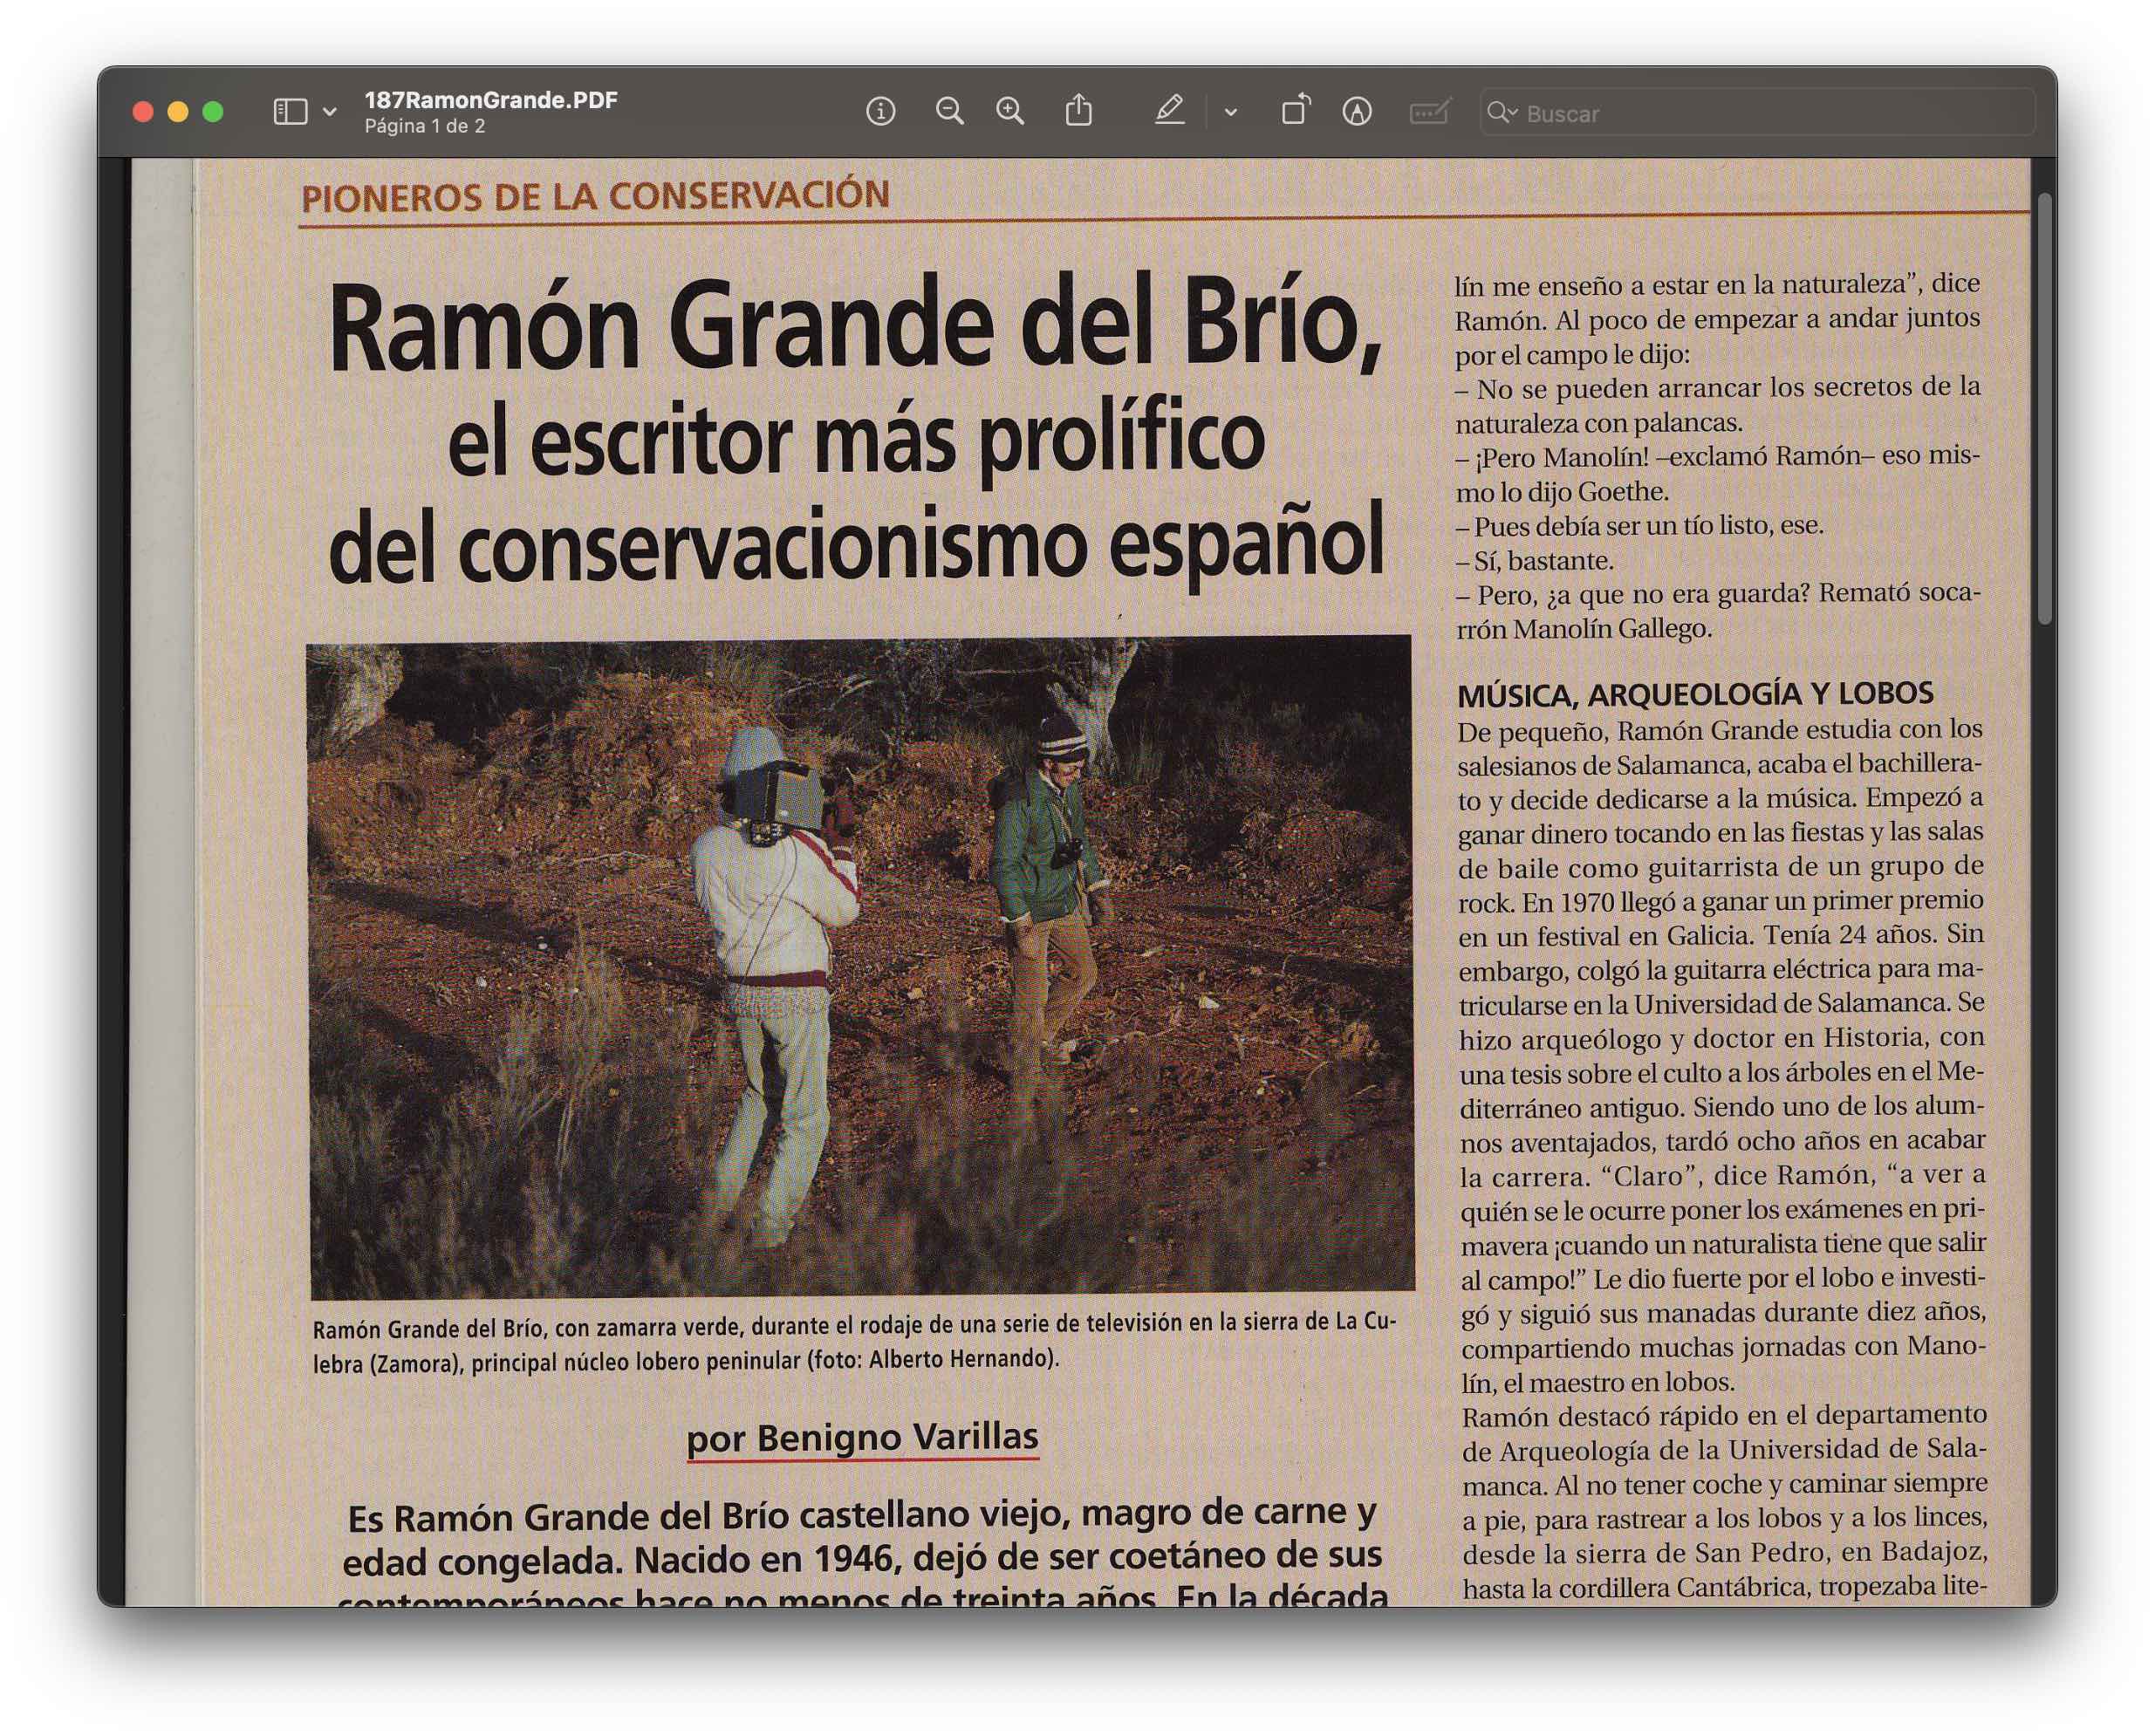Click the text 'del conservacionismo español'
This screenshot has height=1736, width=2155.
click(856, 547)
